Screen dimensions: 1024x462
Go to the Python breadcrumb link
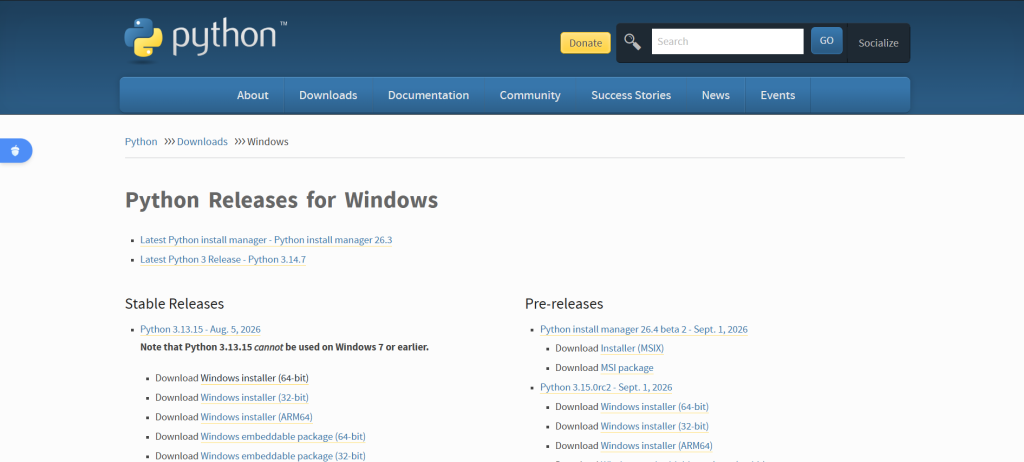141,142
